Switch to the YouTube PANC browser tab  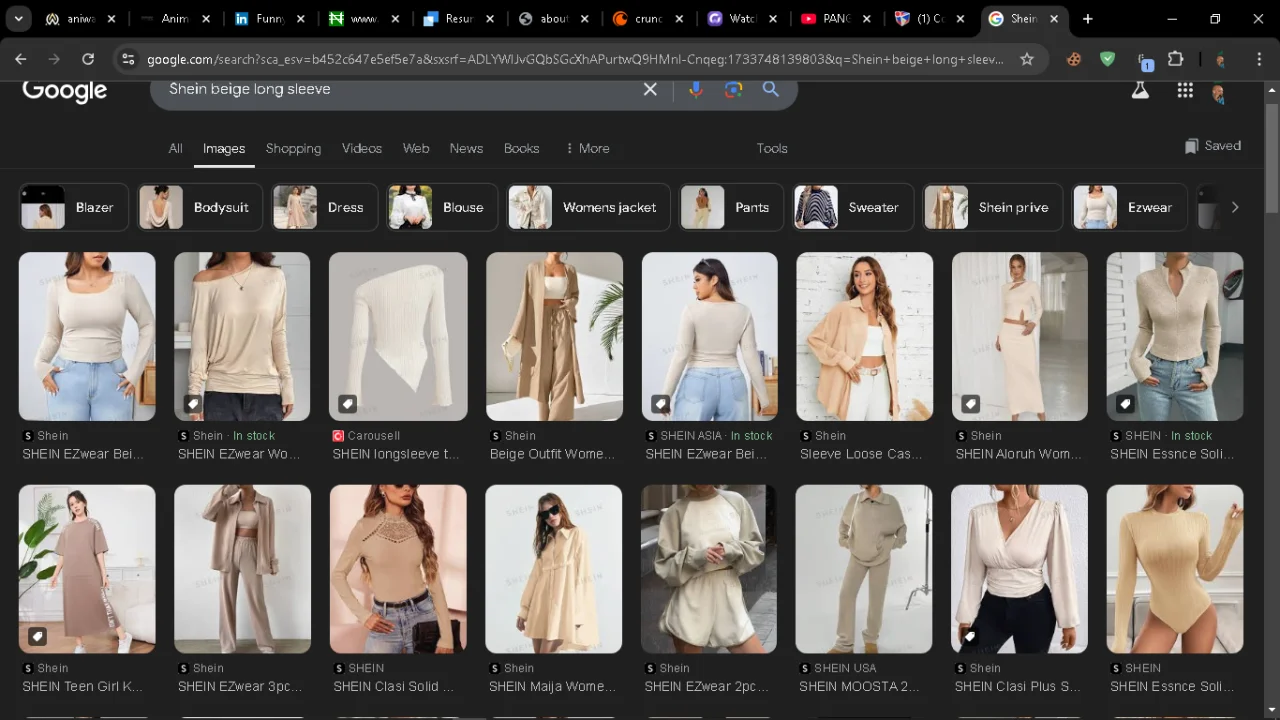[836, 18]
